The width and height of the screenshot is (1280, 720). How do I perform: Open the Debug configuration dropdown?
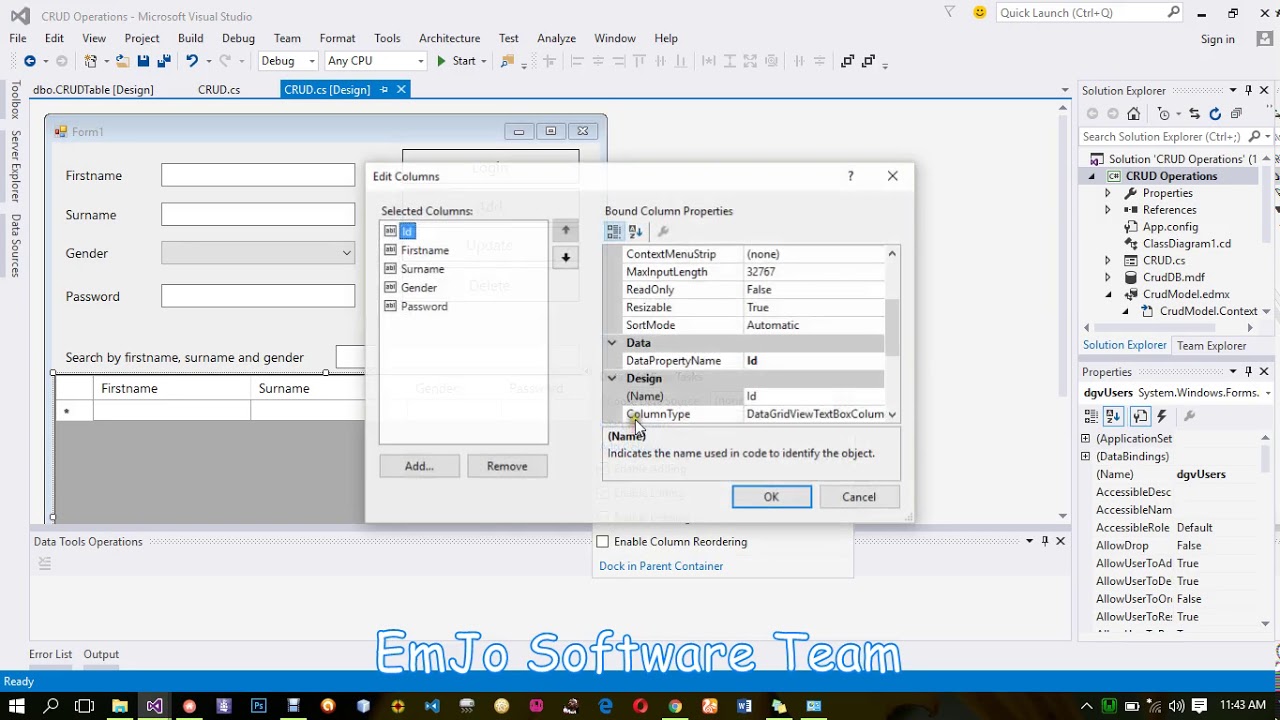[311, 61]
